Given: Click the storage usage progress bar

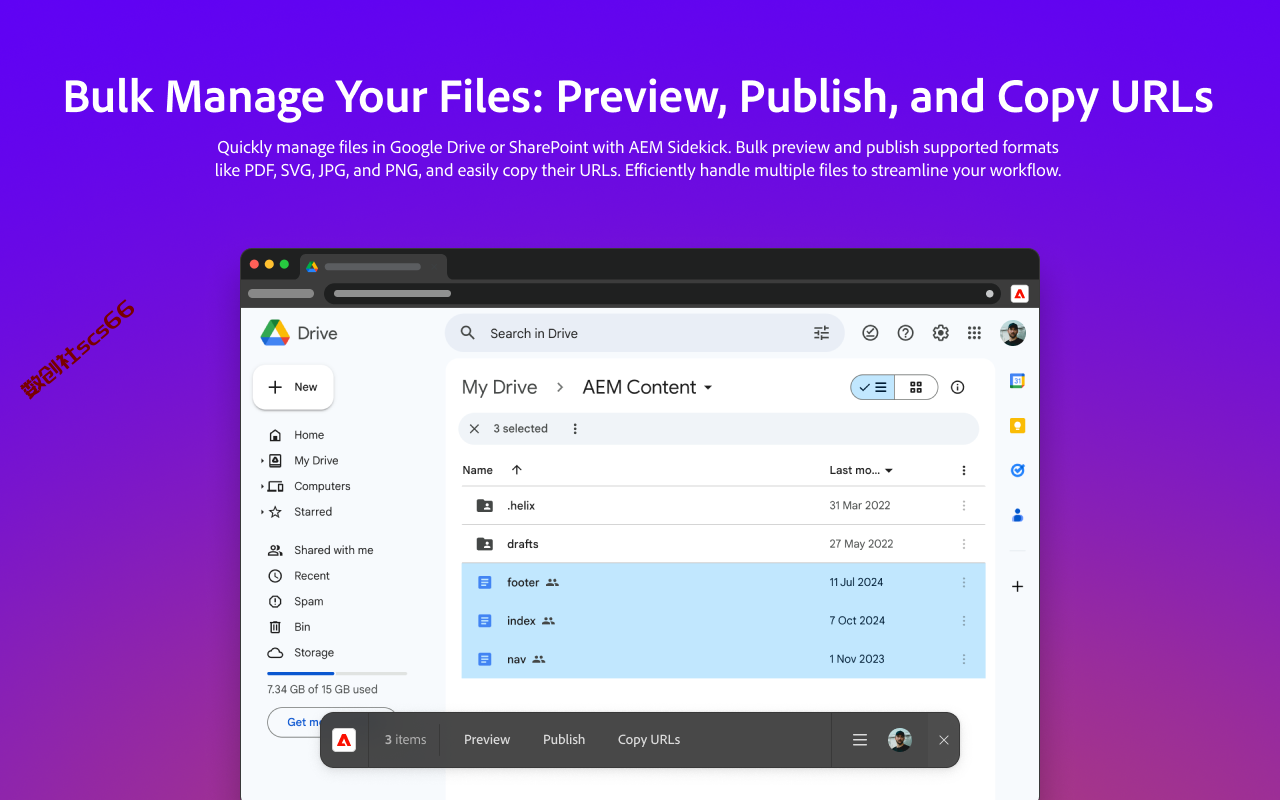Looking at the screenshot, I should click(x=337, y=673).
